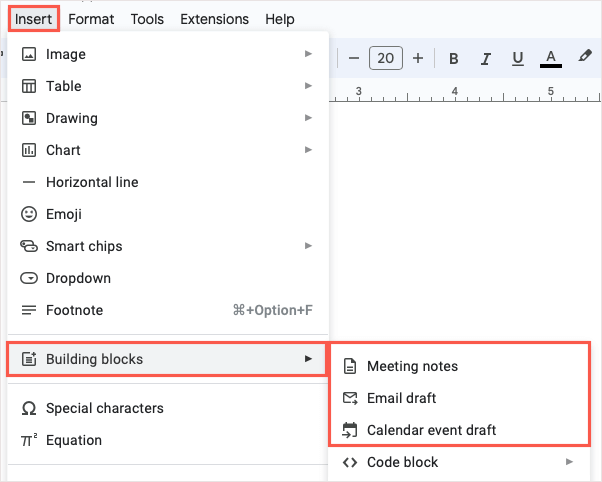Click the font size input field
The width and height of the screenshot is (602, 482).
386,59
